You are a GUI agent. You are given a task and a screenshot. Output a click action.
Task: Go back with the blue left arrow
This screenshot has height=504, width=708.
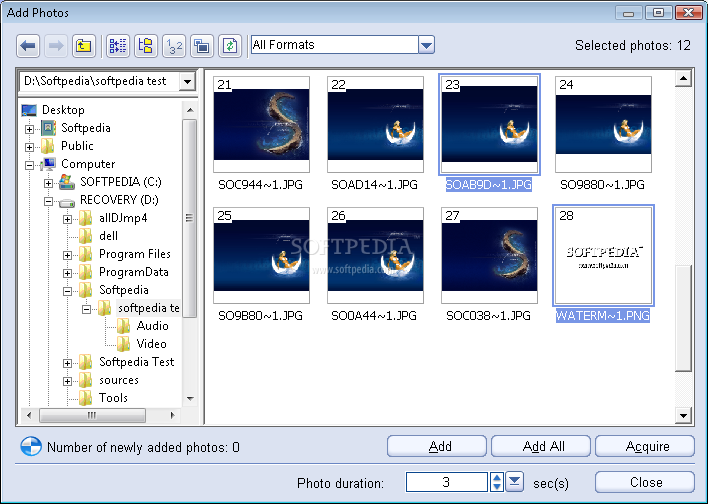click(28, 46)
